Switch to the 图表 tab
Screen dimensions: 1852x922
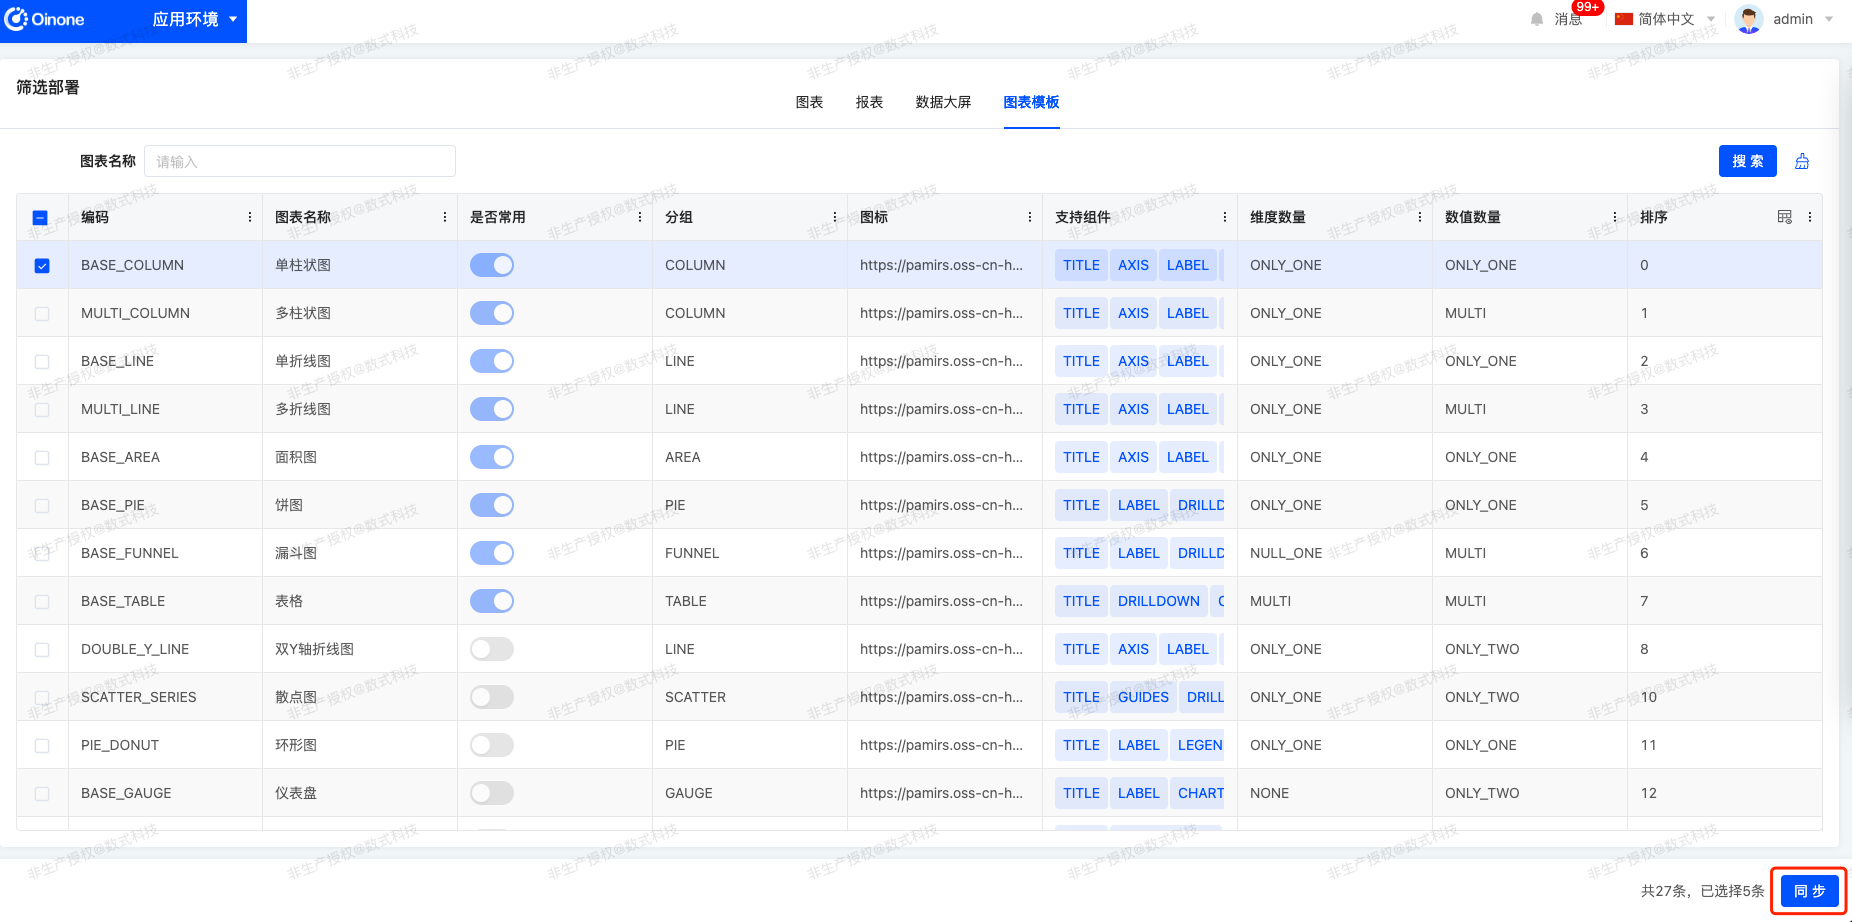click(x=809, y=102)
